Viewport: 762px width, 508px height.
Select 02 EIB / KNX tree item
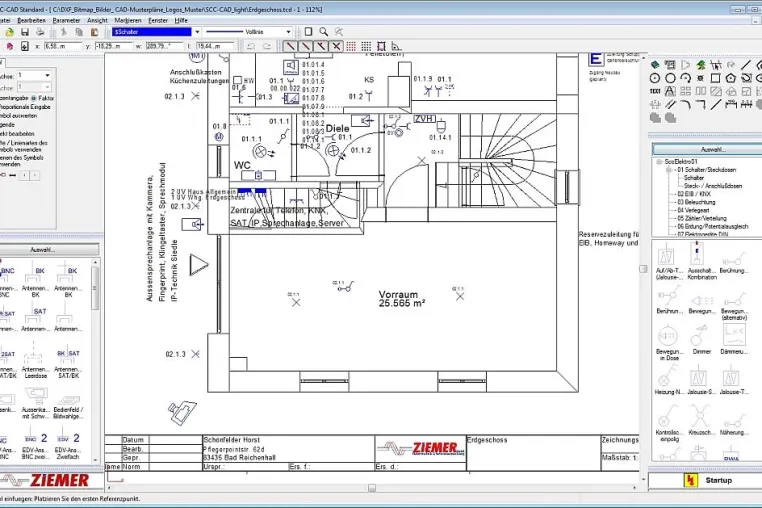pos(694,194)
